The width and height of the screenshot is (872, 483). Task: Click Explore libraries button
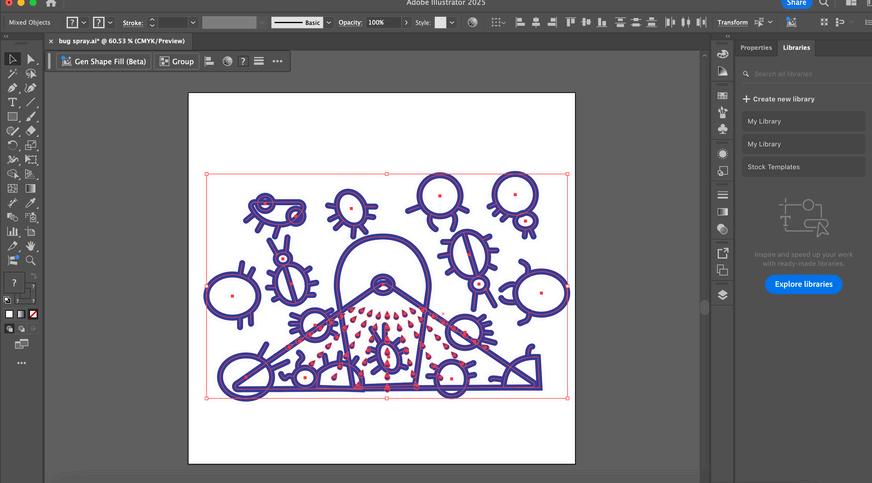point(803,284)
